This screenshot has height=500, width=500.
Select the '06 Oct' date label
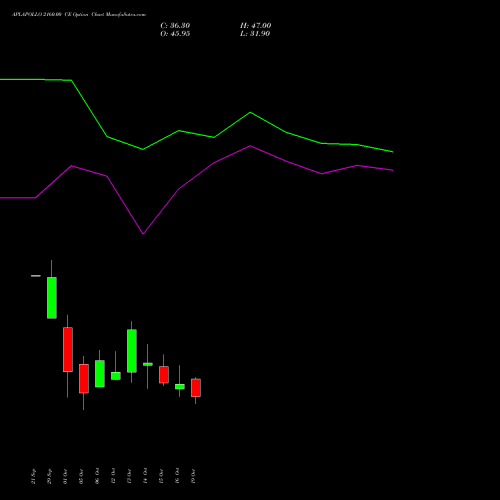point(97,476)
